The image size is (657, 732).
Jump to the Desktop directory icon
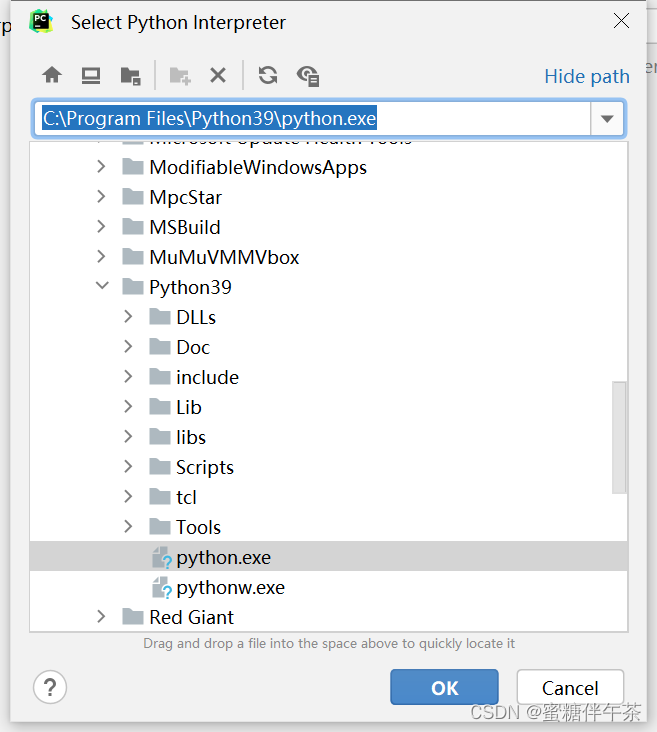point(91,75)
